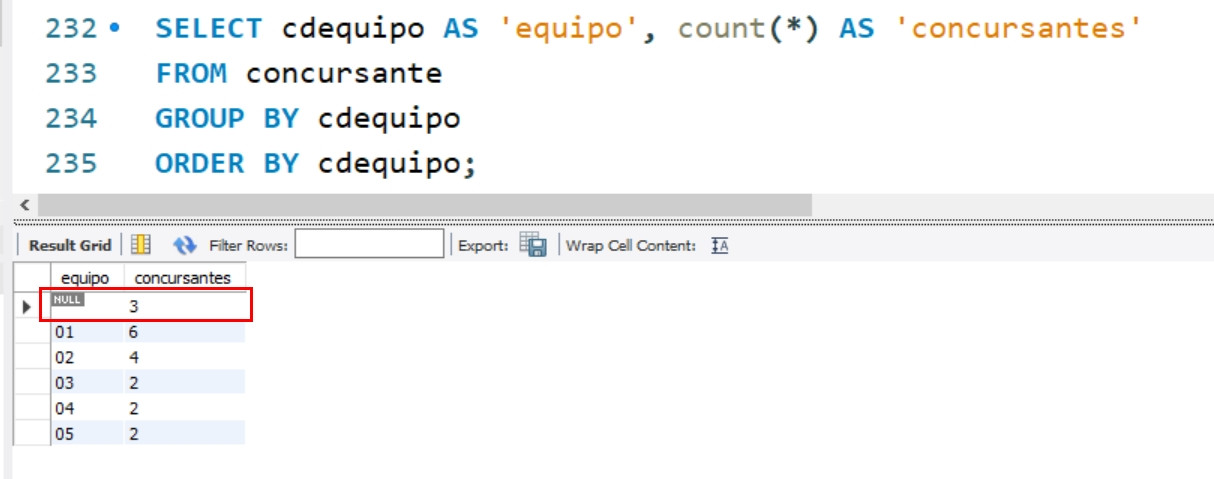This screenshot has height=479, width=1214.
Task: Click the editor horizontal scrollbar thumb
Action: [425, 204]
